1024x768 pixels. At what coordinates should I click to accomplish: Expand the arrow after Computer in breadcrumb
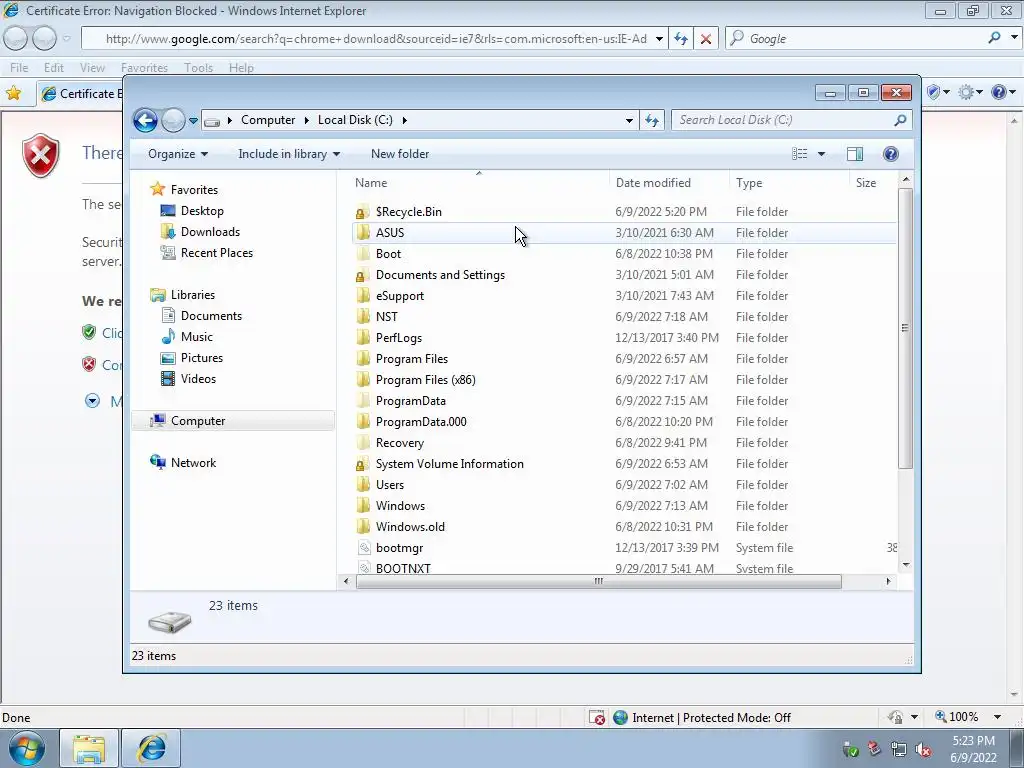(x=306, y=120)
